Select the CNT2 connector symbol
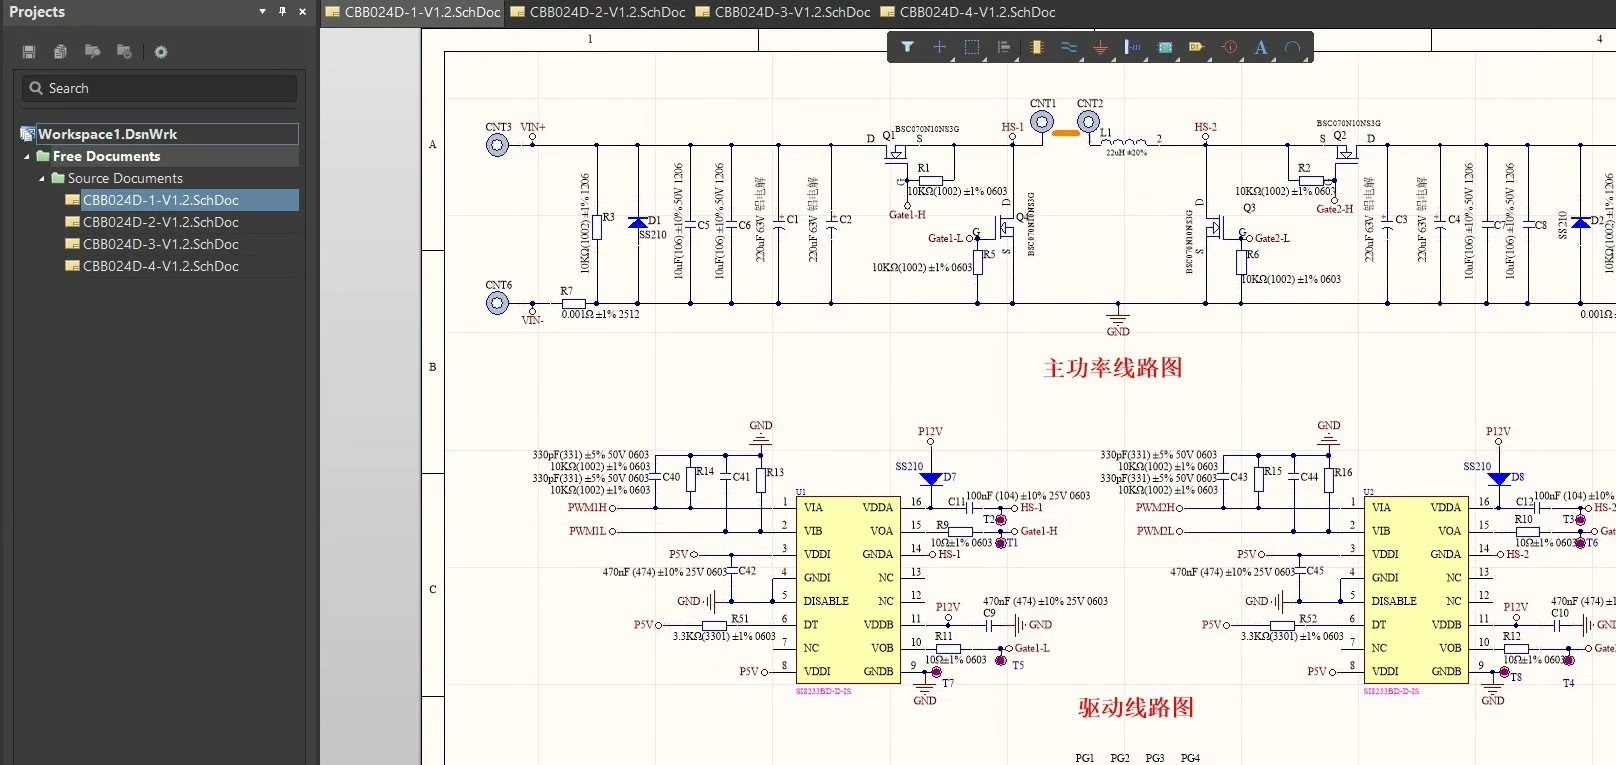The width and height of the screenshot is (1616, 765). [1088, 122]
